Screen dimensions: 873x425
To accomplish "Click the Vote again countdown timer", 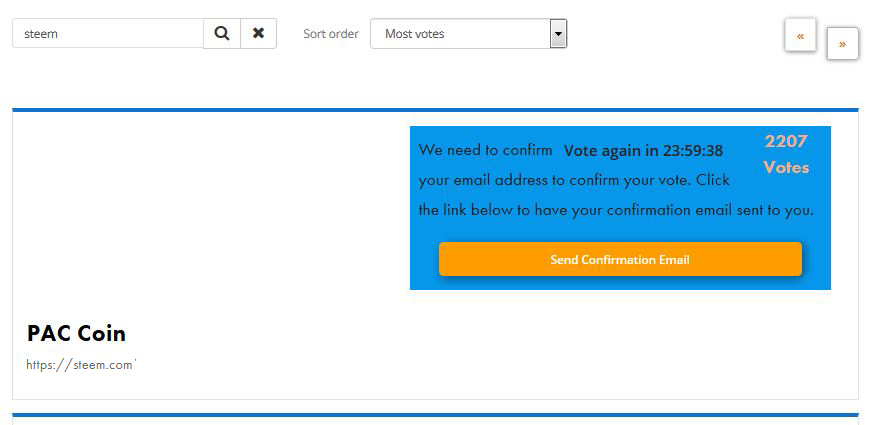I will point(643,151).
